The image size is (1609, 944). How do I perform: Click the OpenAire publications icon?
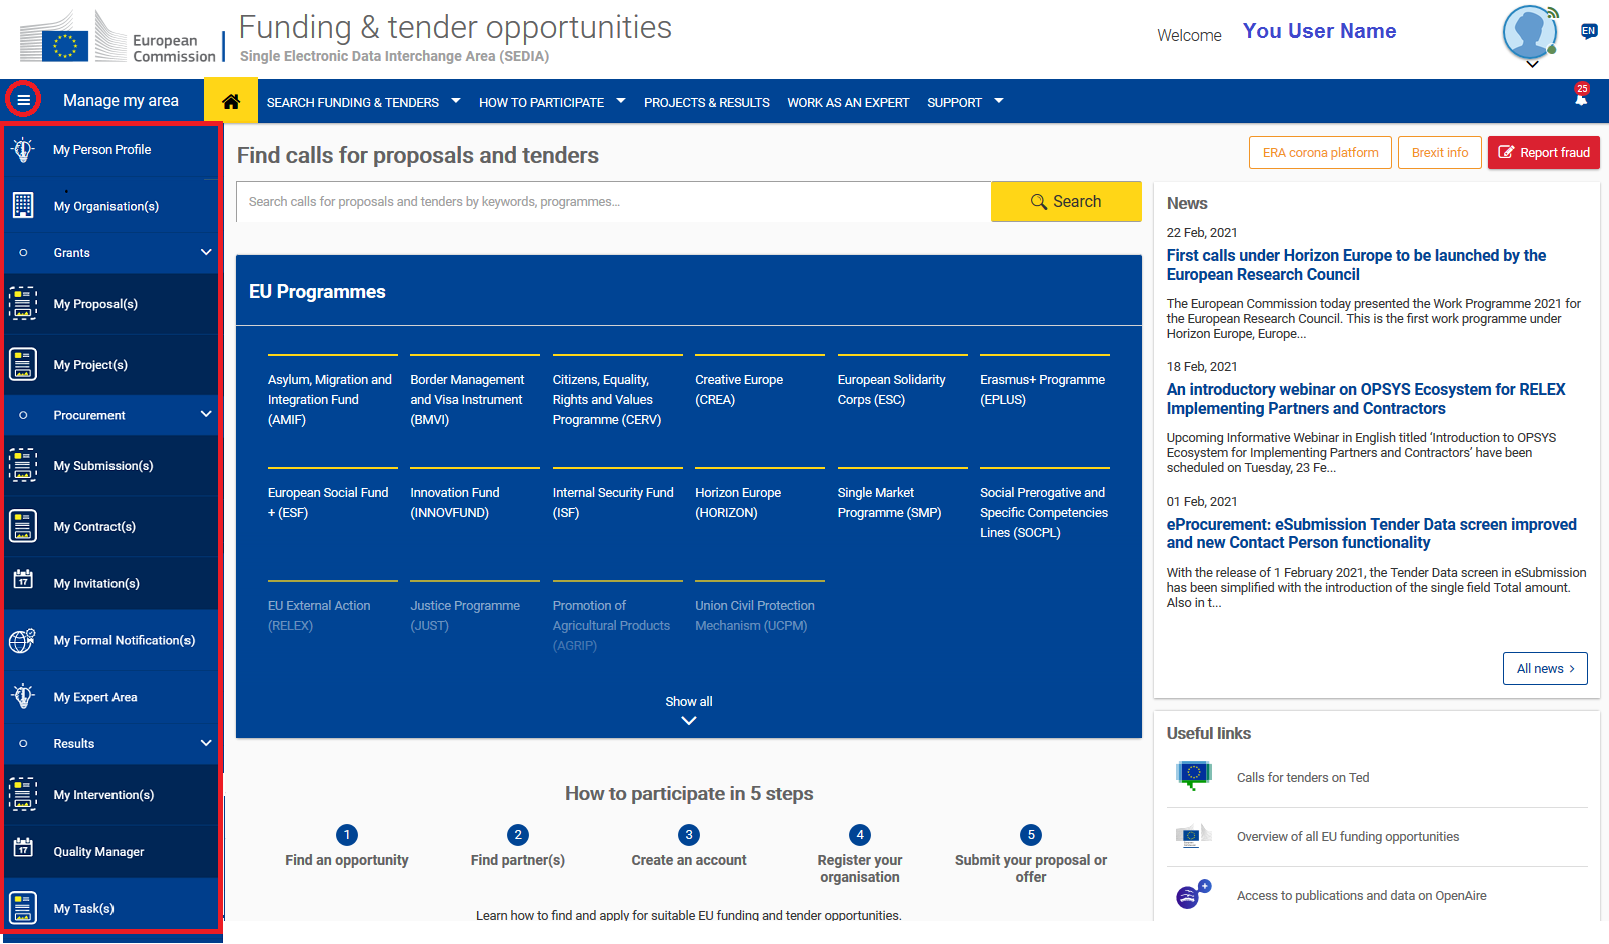1193,894
